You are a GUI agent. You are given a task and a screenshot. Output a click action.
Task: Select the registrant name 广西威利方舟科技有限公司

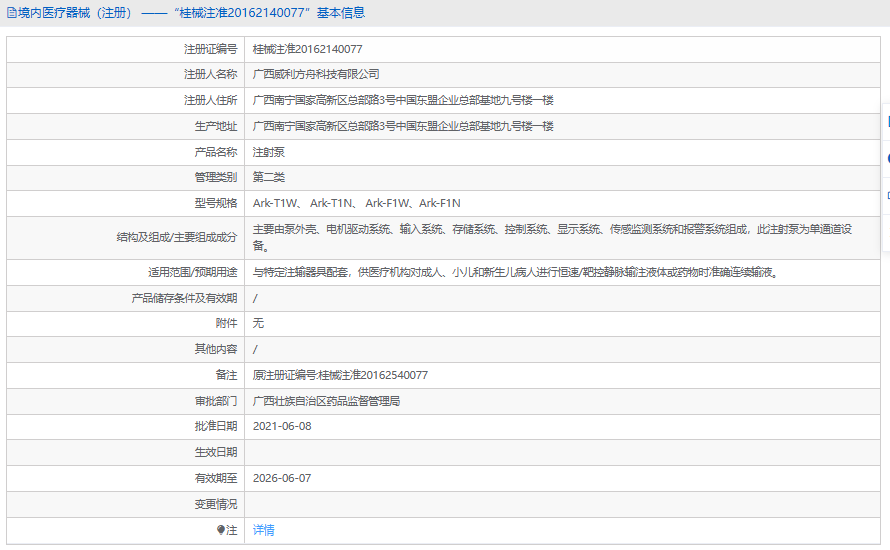coord(316,74)
